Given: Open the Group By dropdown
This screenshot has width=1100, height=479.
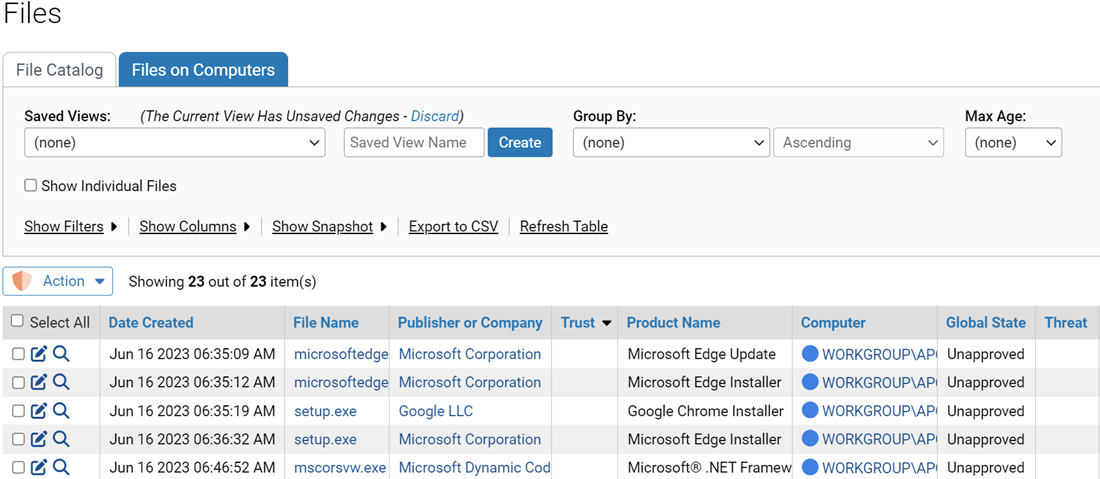Looking at the screenshot, I should tap(671, 143).
